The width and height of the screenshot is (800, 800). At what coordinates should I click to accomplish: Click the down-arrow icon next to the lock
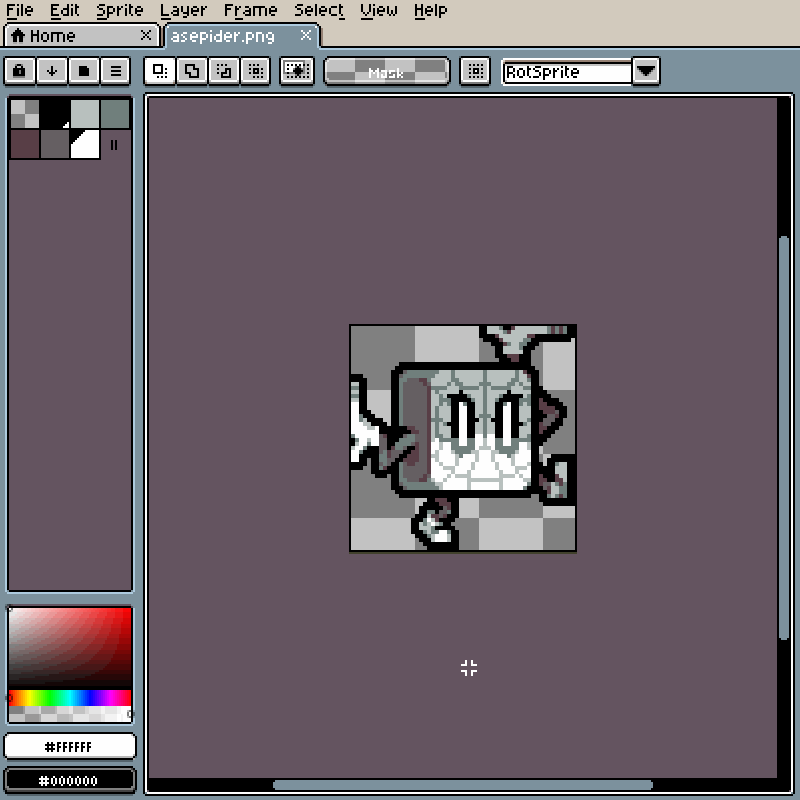[52, 71]
